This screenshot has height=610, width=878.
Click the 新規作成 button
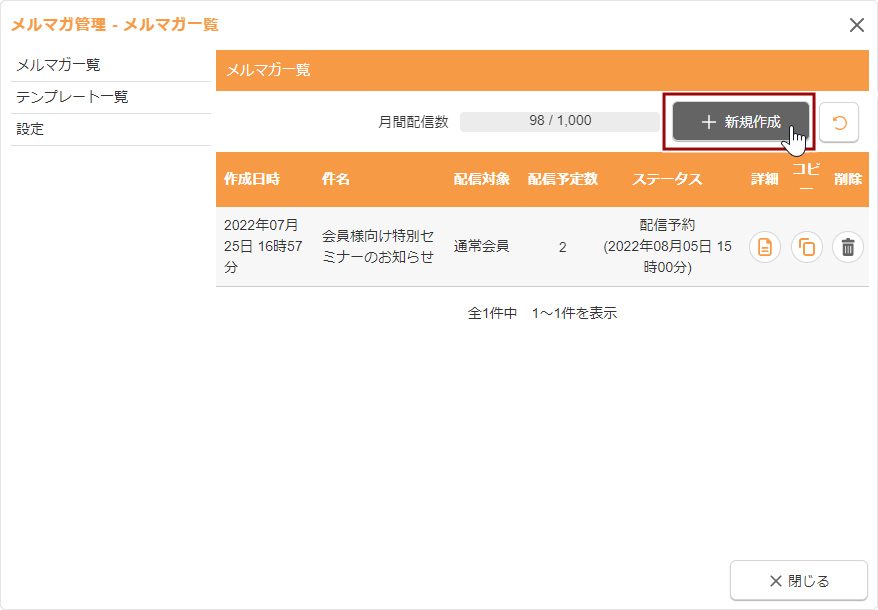pos(740,122)
